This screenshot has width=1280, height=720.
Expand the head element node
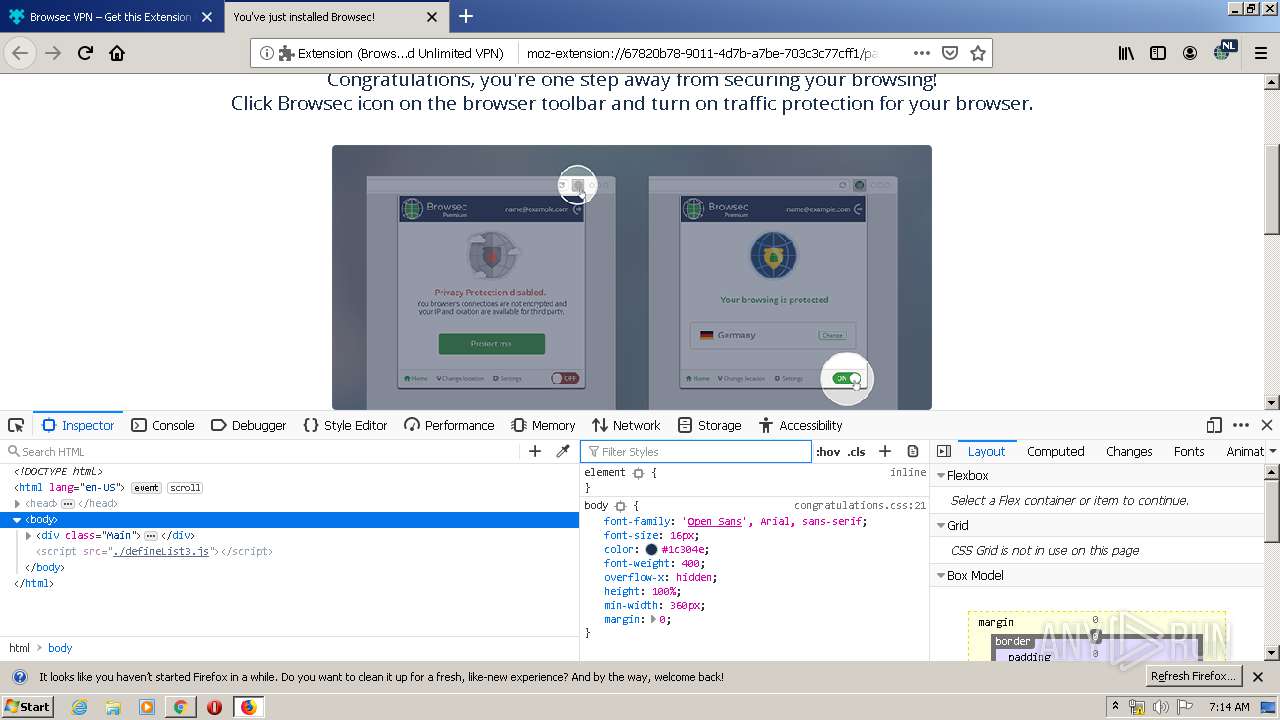pos(18,503)
